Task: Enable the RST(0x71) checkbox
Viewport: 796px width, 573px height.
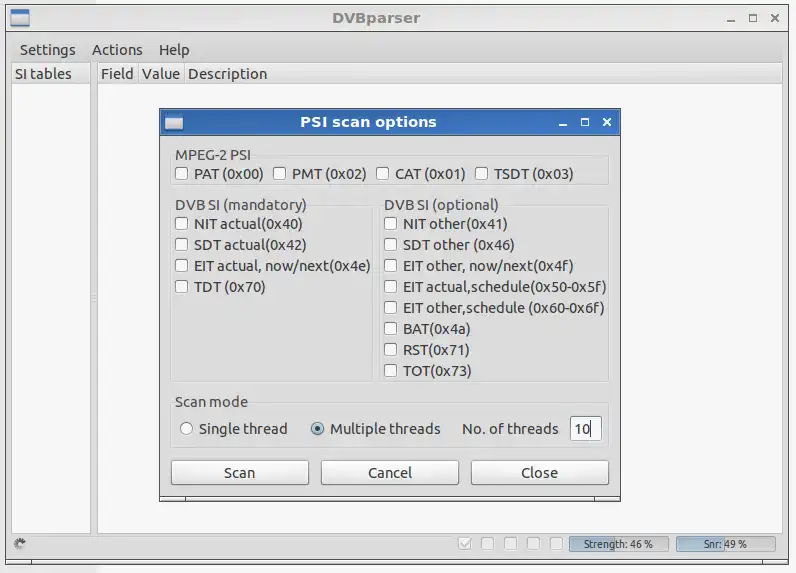Action: 390,350
